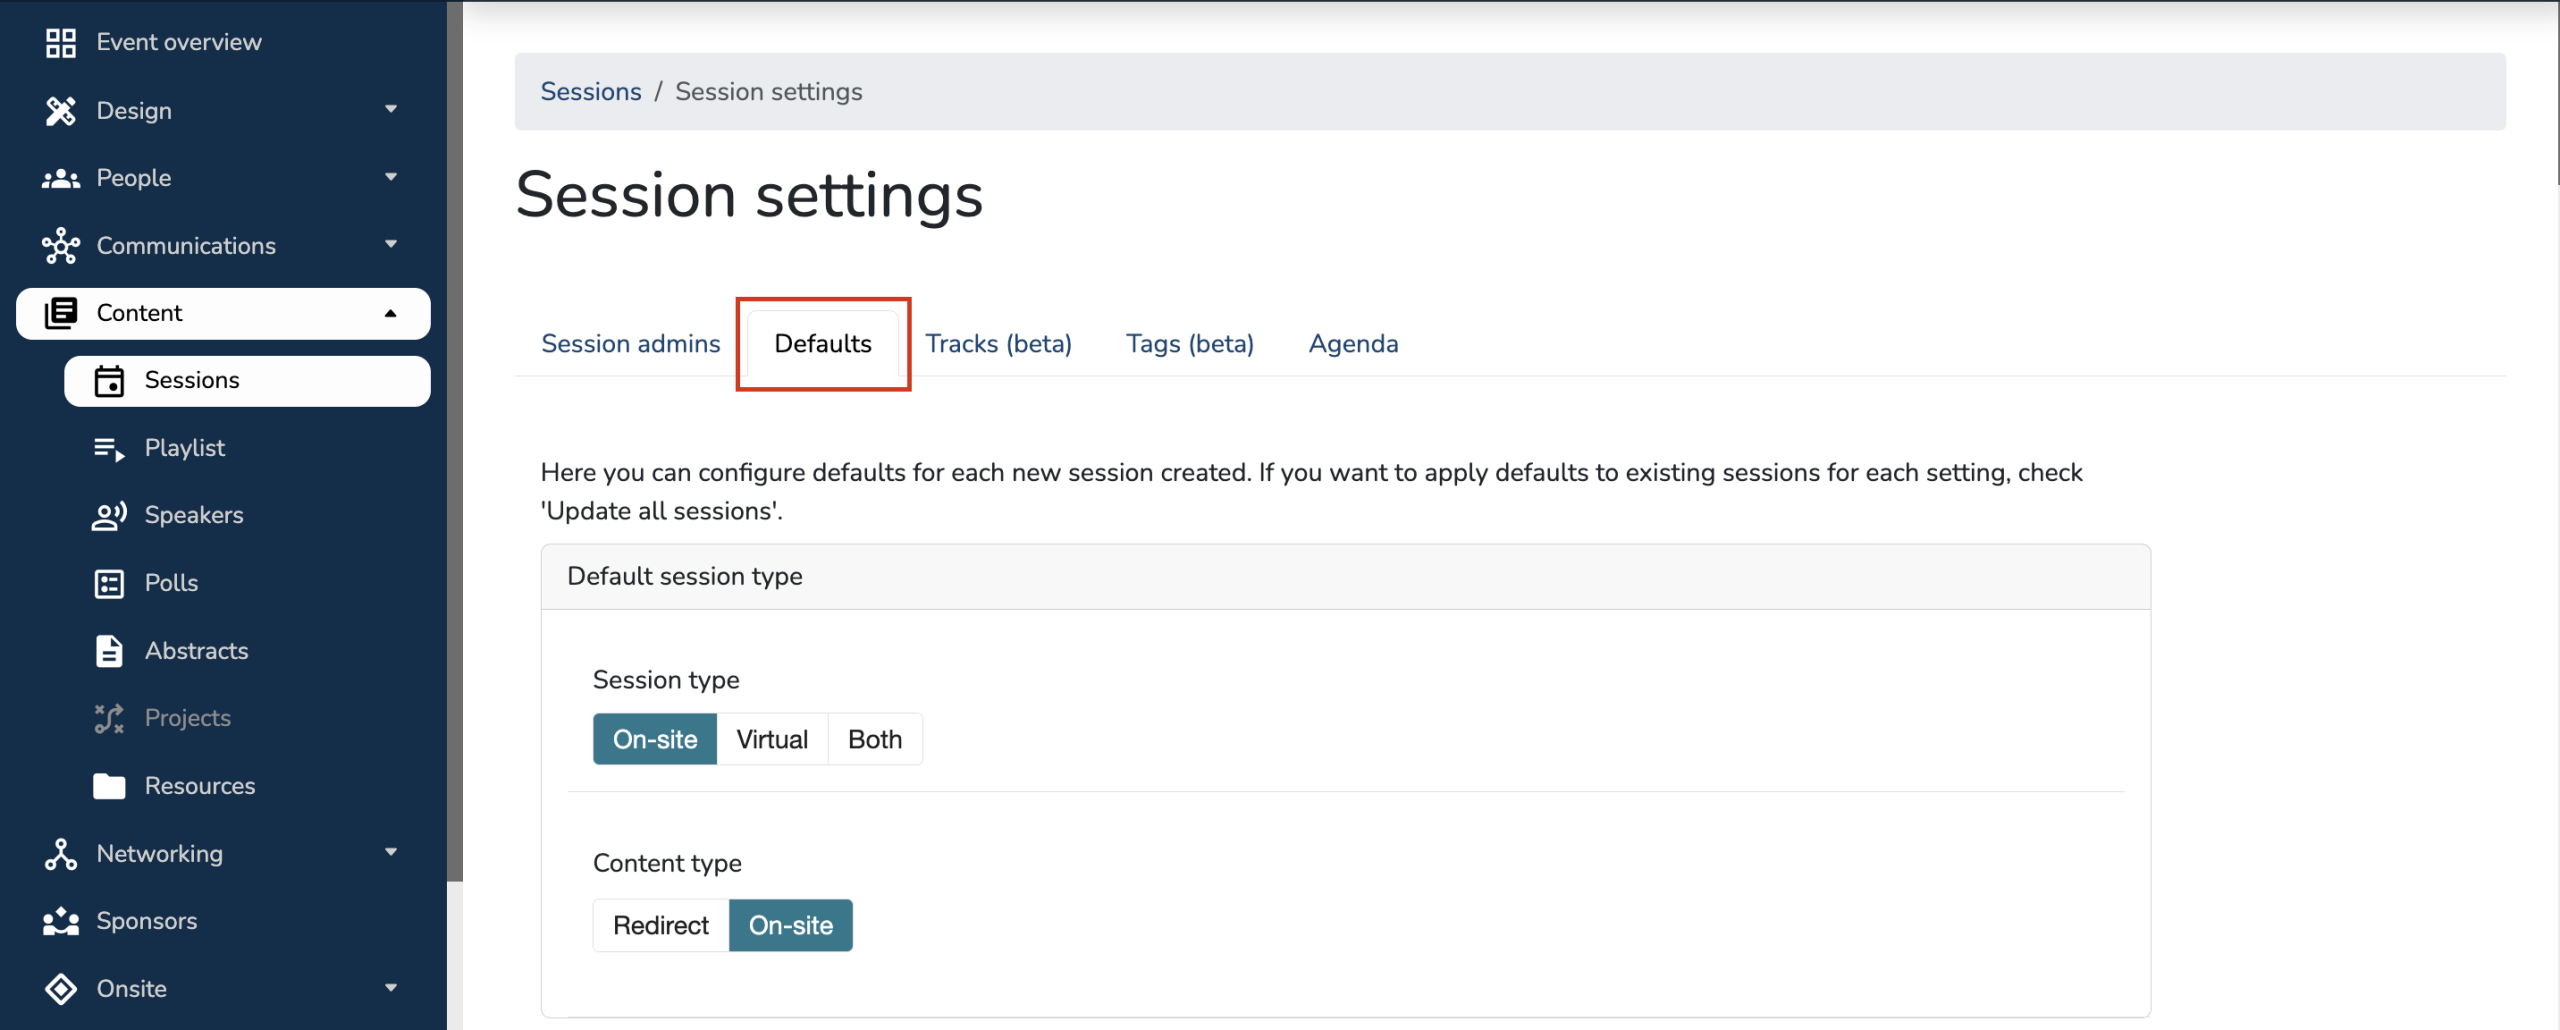Click the Resources folder icon

point(109,787)
